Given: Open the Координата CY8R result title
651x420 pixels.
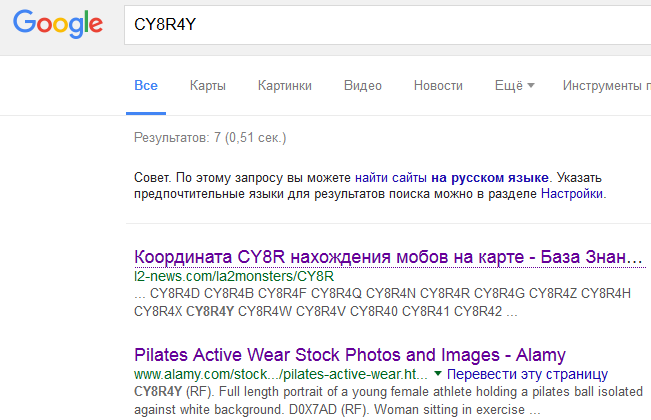Looking at the screenshot, I should (388, 257).
